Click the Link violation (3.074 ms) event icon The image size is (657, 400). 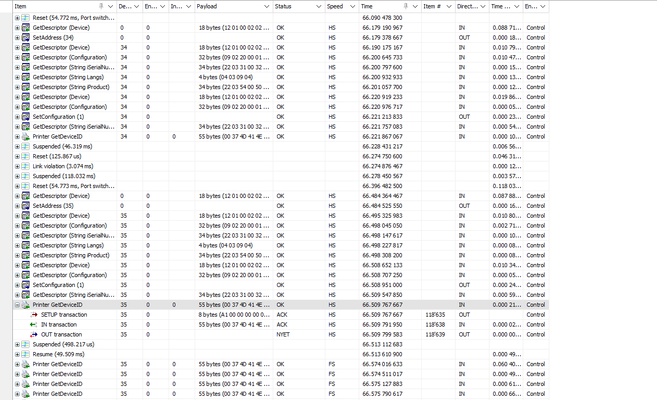point(26,166)
